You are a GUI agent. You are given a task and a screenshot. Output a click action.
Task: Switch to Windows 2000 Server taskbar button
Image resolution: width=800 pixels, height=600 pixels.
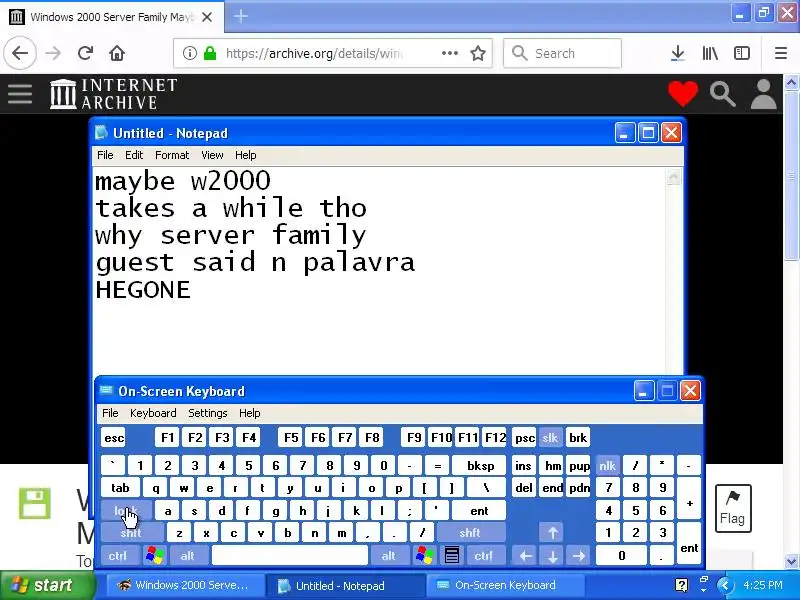click(185, 585)
